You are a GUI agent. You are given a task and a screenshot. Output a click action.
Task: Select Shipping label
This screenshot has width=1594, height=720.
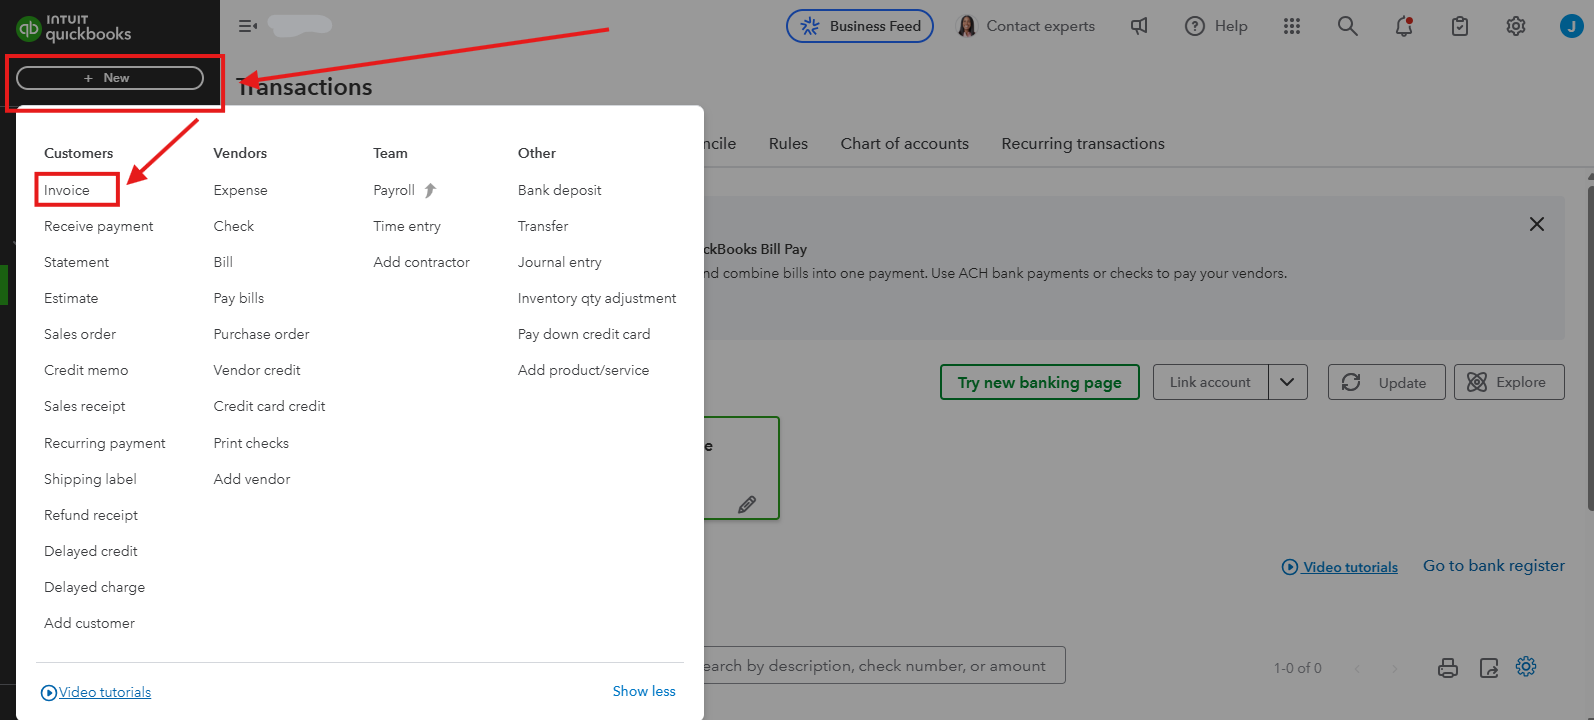pos(90,479)
